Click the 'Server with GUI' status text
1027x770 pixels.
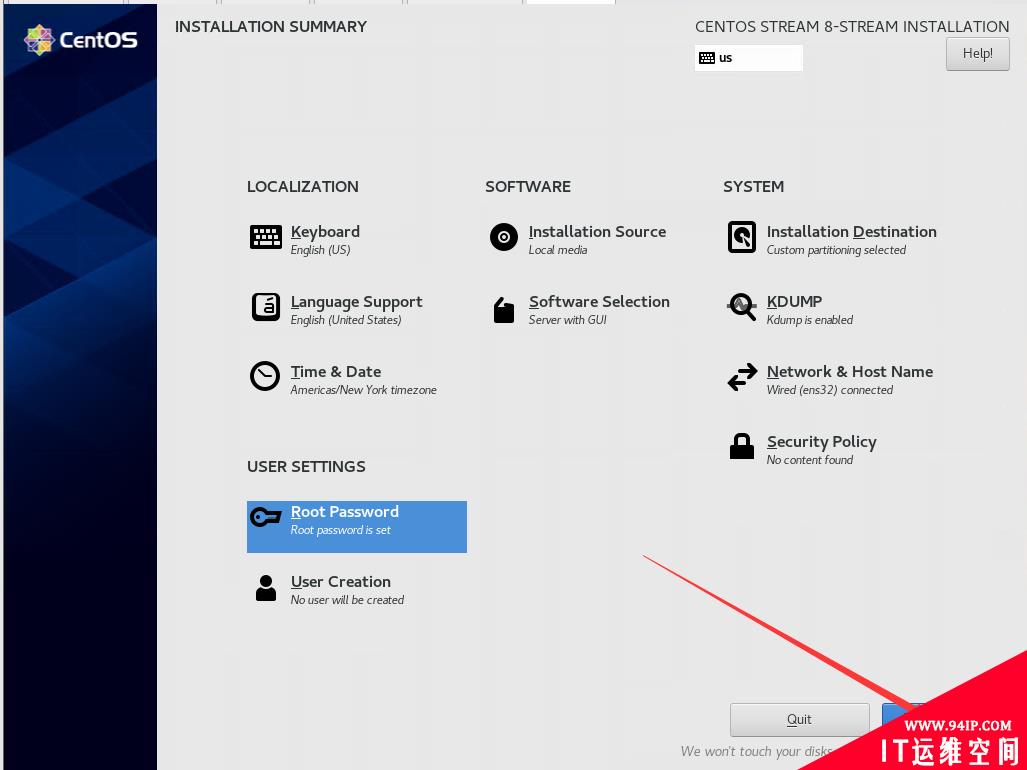(567, 320)
